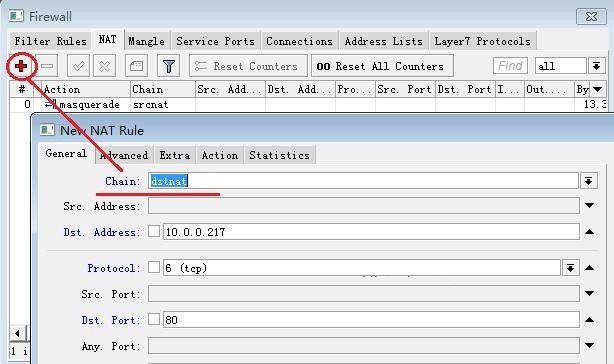Viewport: 614px width, 364px height.
Task: Click the Reset All Counters button
Action: pos(382,66)
